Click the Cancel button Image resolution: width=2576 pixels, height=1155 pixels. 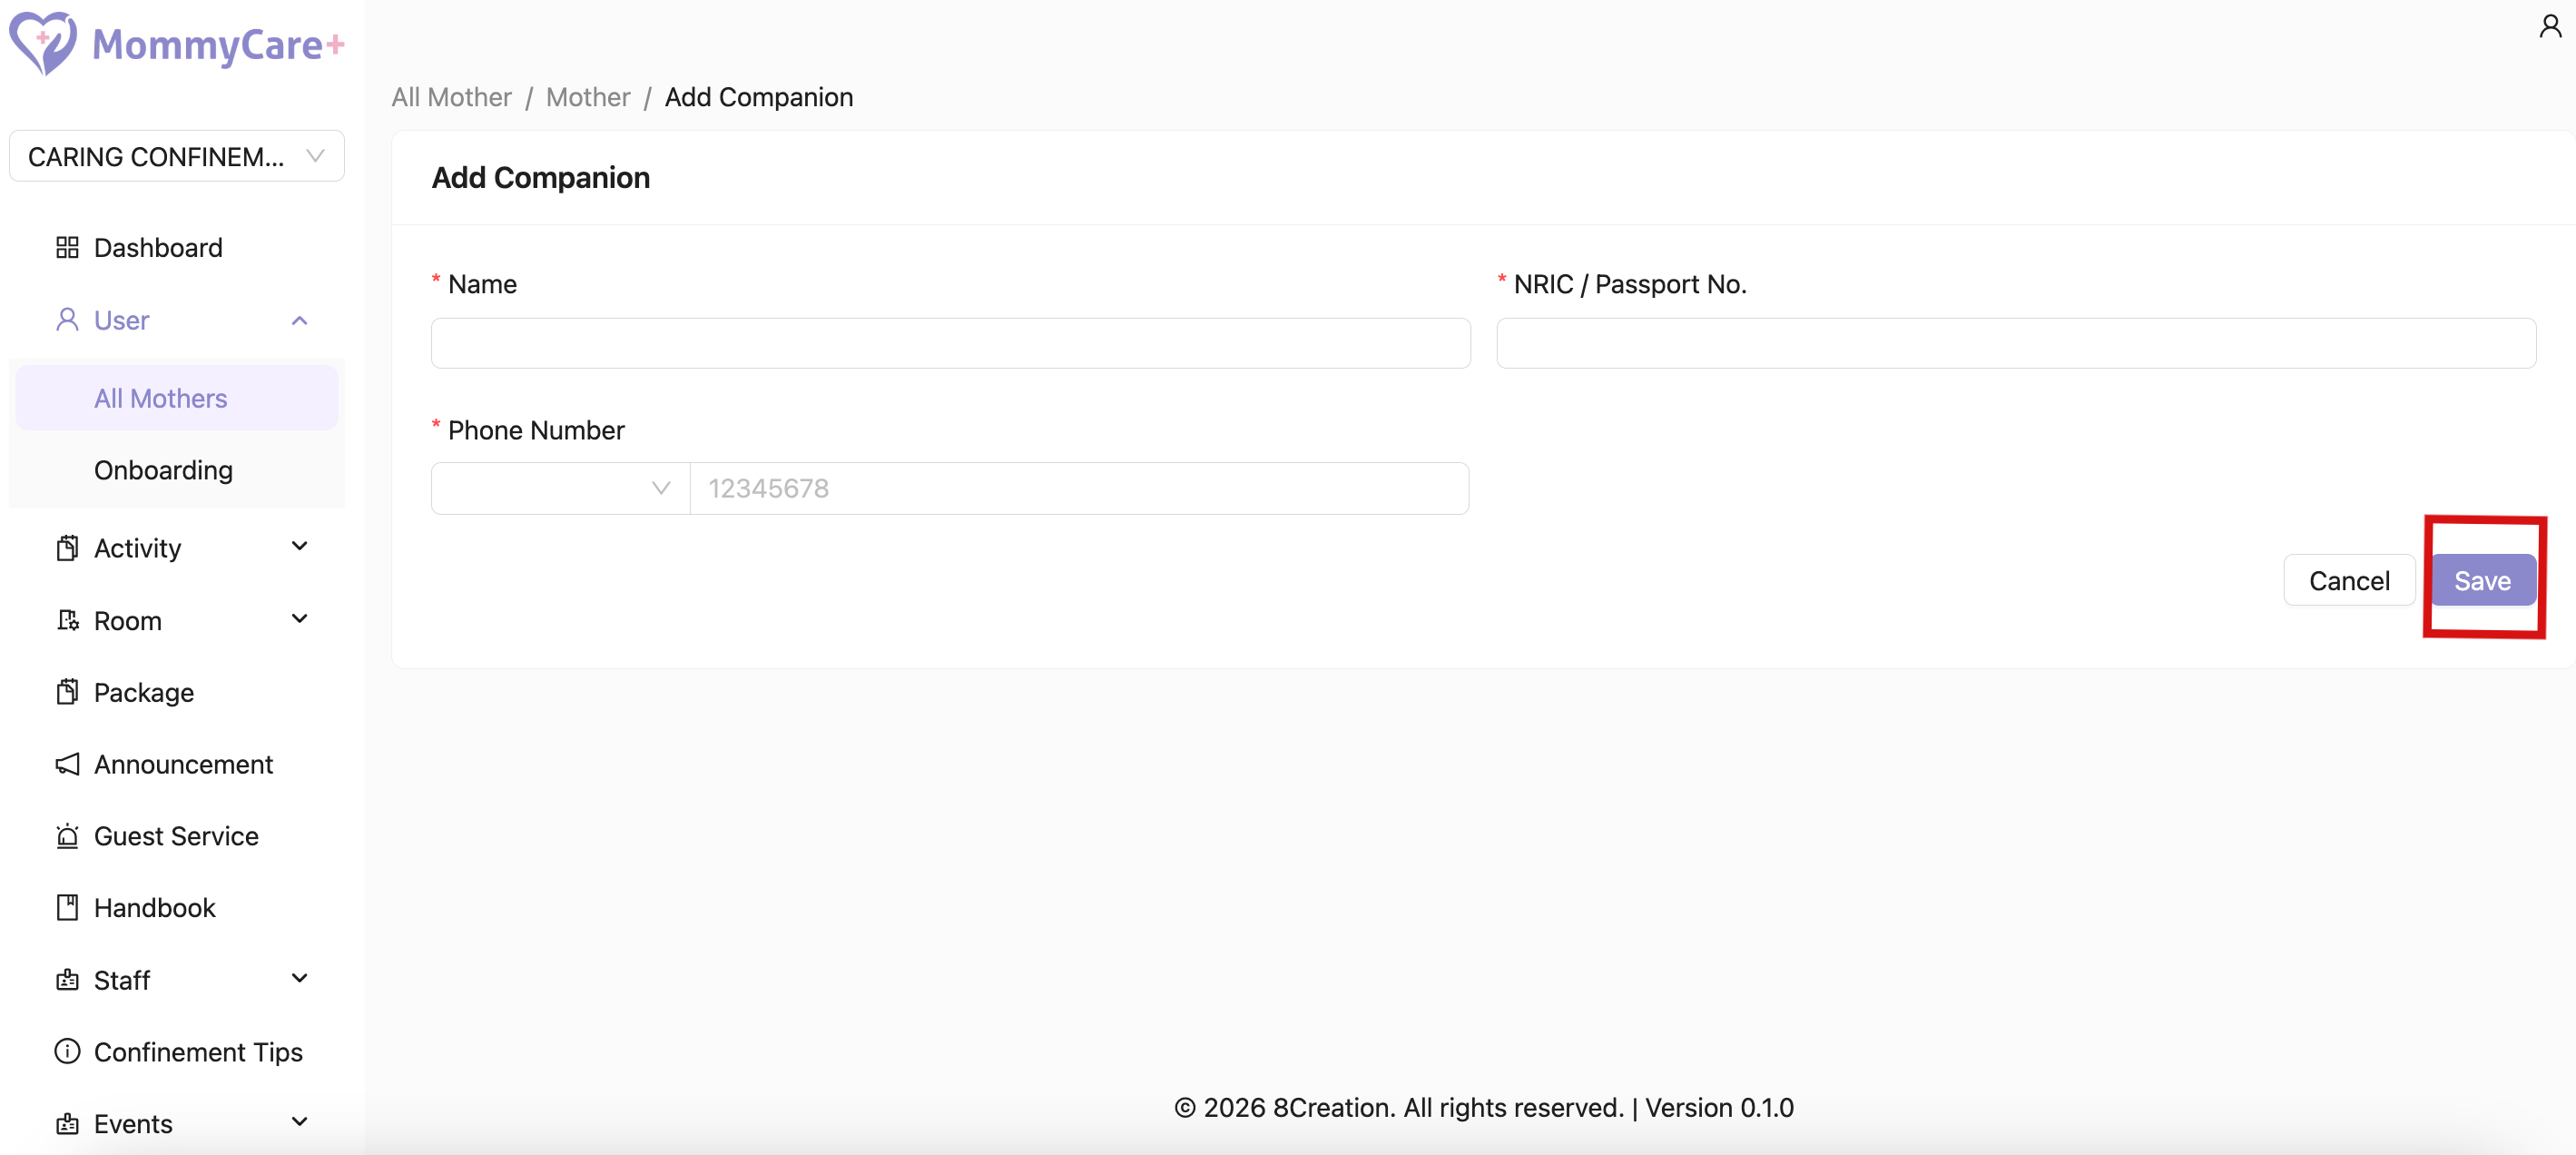[2348, 580]
